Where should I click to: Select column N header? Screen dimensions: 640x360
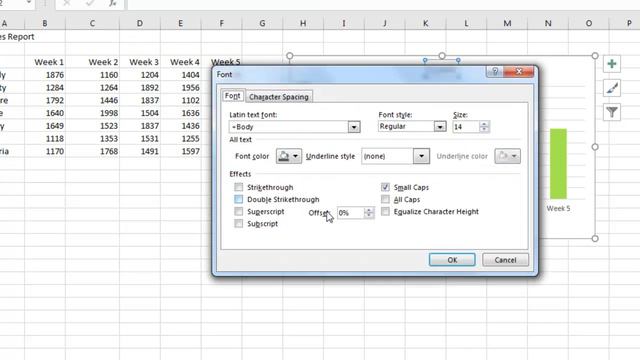(548, 23)
